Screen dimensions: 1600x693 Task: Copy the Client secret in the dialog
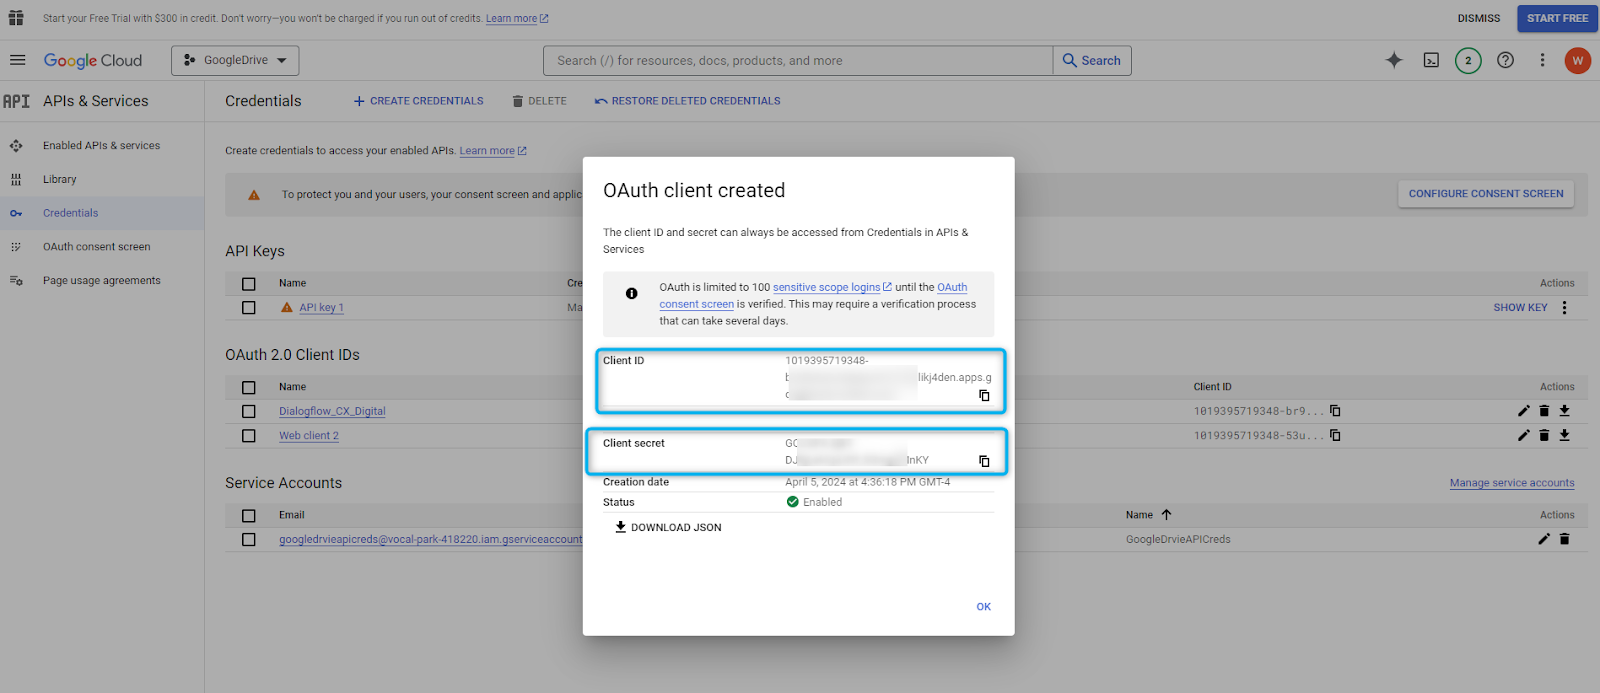[984, 461]
